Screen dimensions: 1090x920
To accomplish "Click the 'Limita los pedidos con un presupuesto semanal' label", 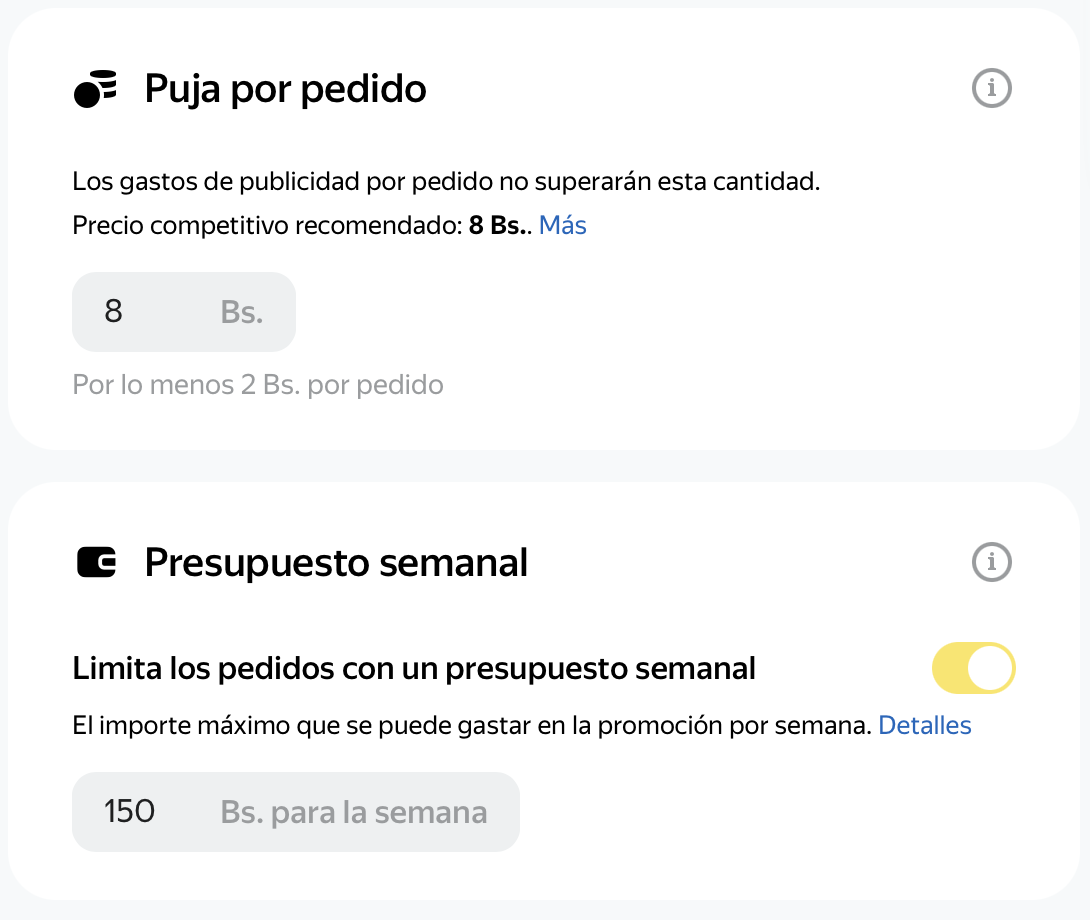I will click(414, 668).
